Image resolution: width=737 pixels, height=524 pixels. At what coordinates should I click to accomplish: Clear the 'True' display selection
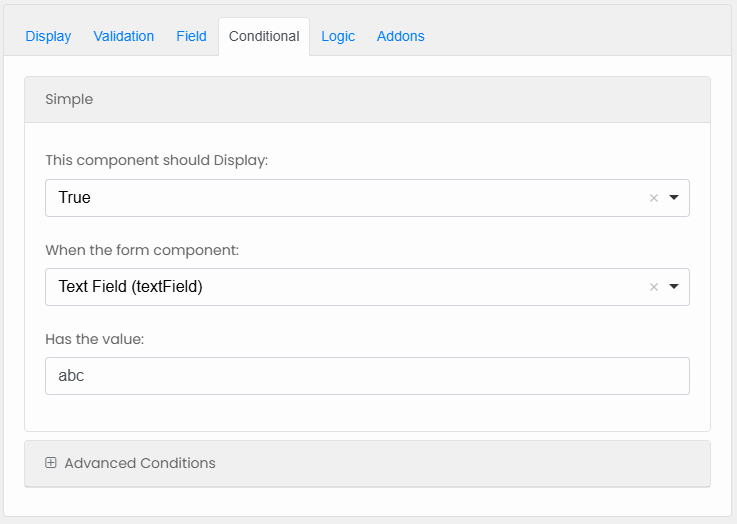pyautogui.click(x=654, y=198)
